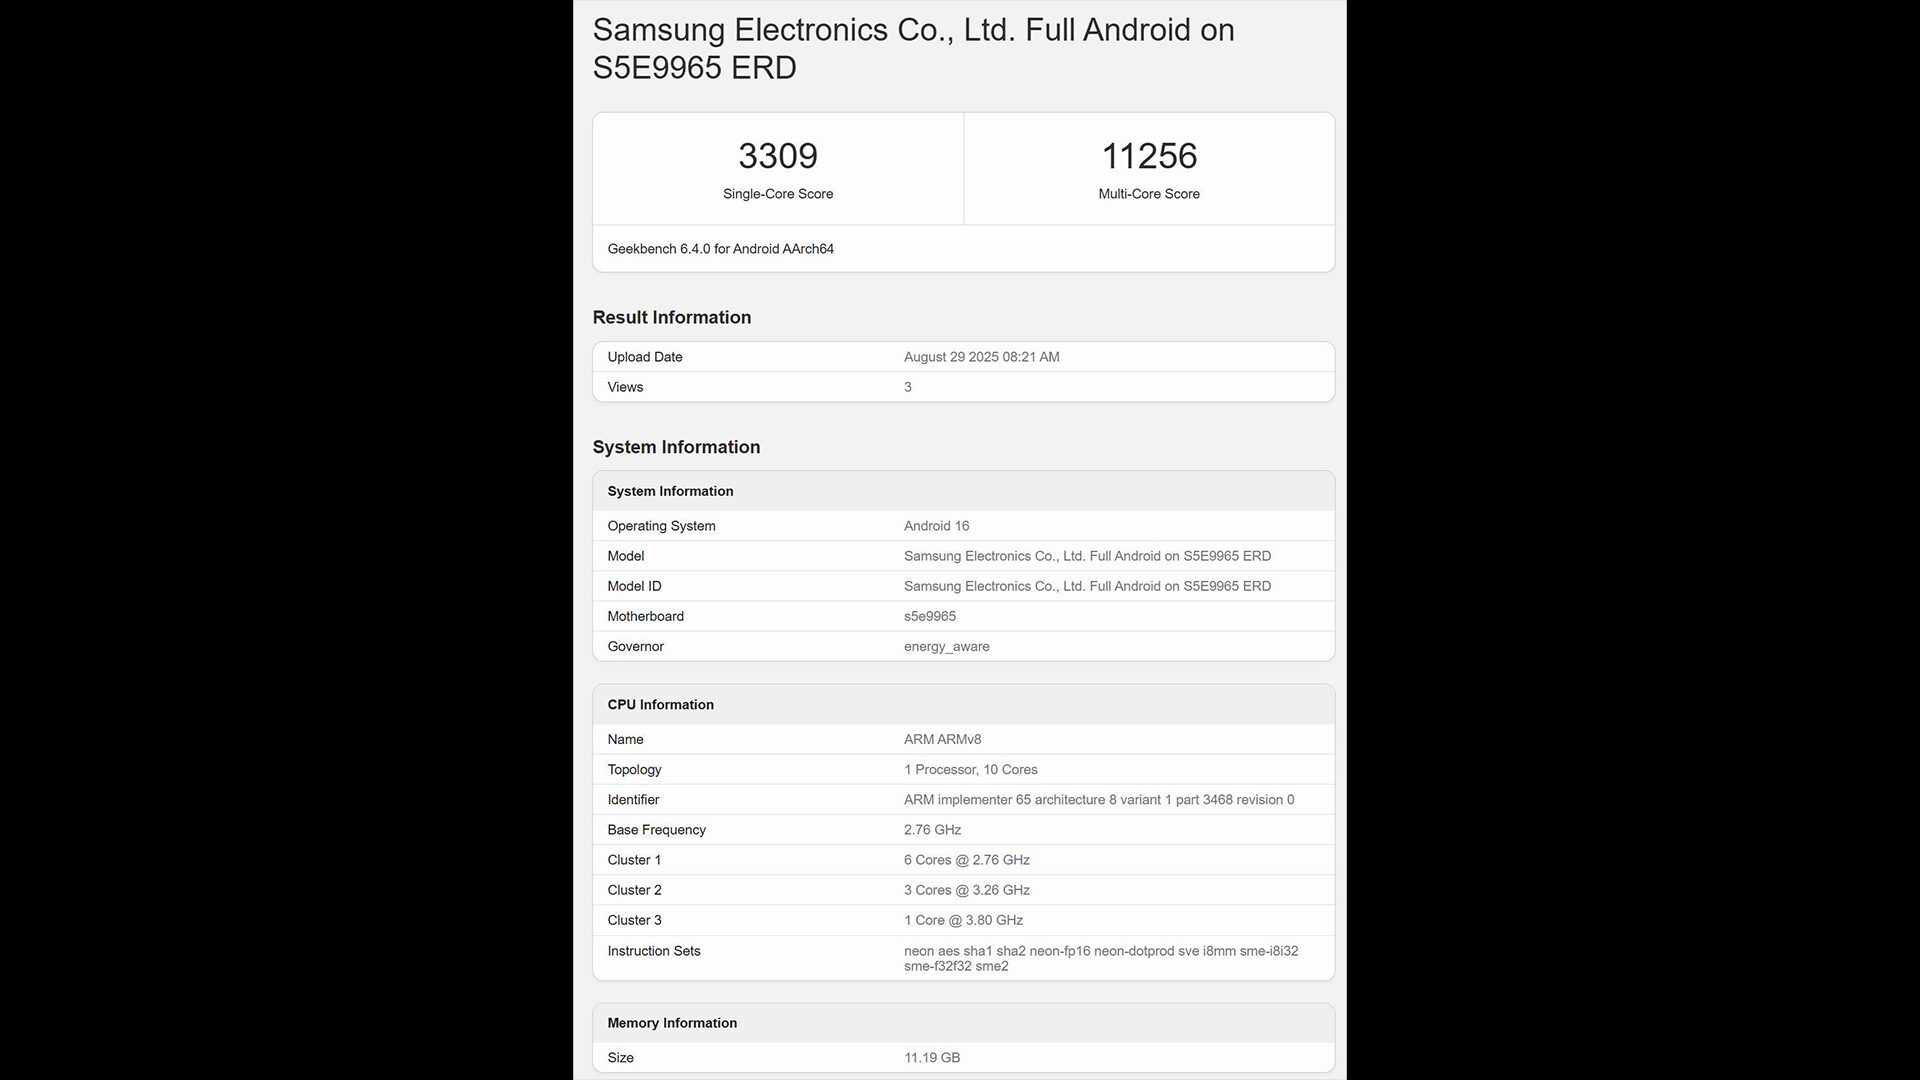The image size is (1920, 1080).
Task: Click the energy_aware governor value
Action: [946, 646]
